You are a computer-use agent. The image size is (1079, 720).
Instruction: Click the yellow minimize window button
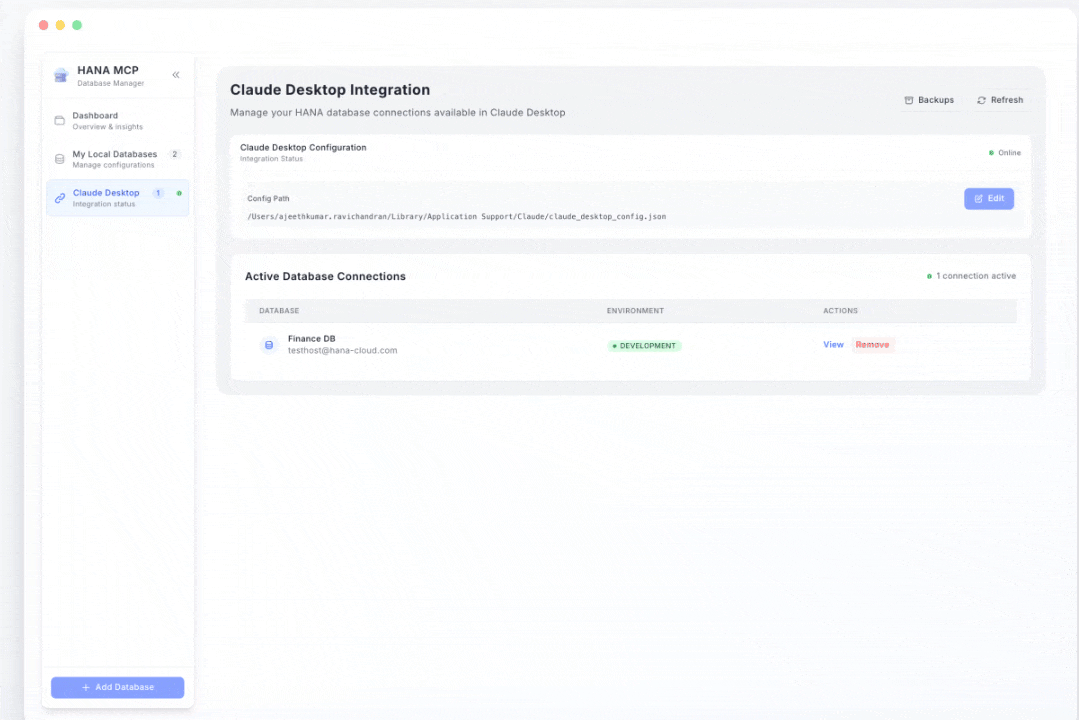coord(60,25)
